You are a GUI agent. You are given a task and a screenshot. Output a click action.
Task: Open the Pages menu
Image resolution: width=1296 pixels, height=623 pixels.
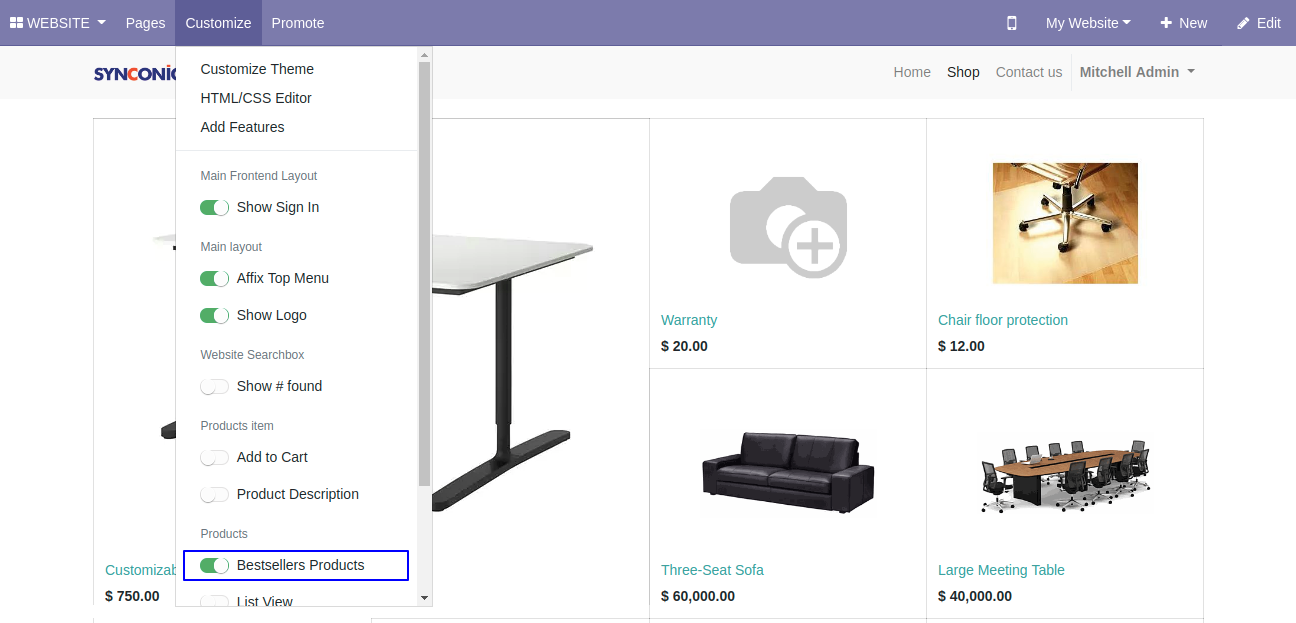(145, 23)
